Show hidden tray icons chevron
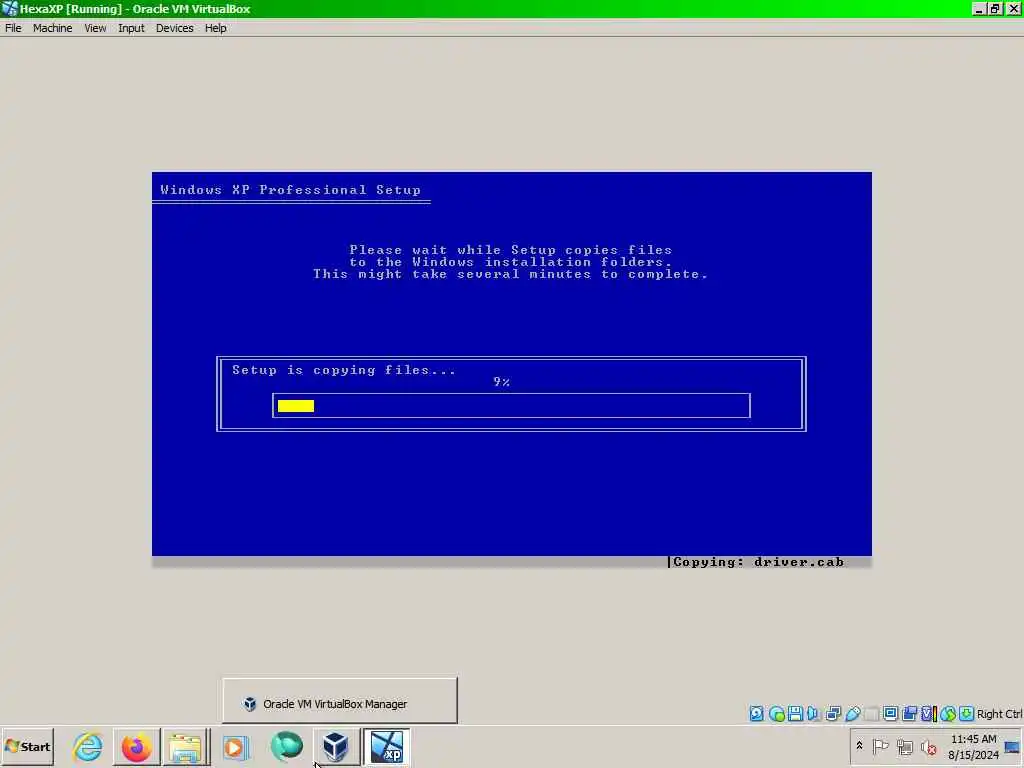 [859, 745]
